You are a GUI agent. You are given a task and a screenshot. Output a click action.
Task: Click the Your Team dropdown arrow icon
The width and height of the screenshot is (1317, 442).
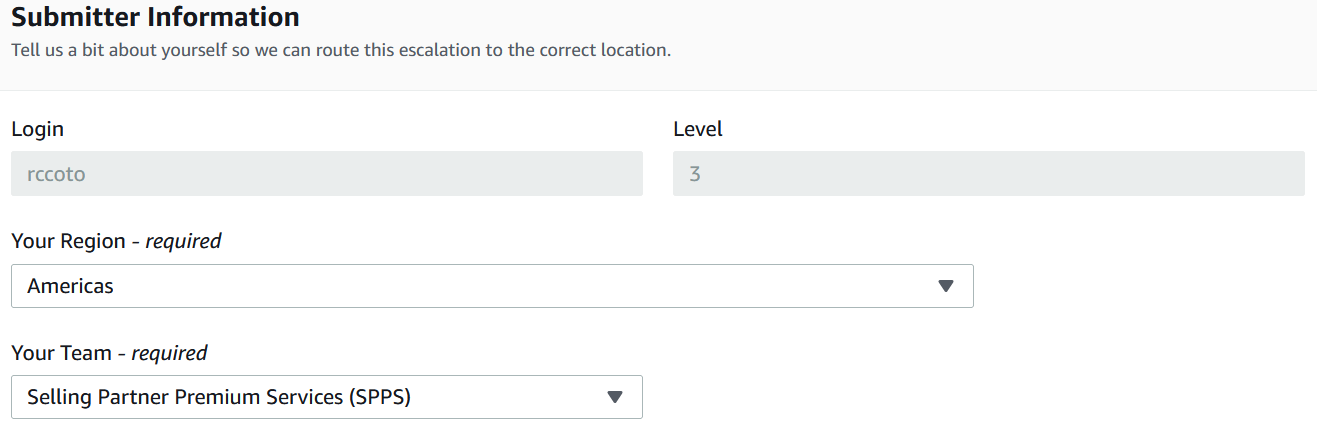click(615, 397)
